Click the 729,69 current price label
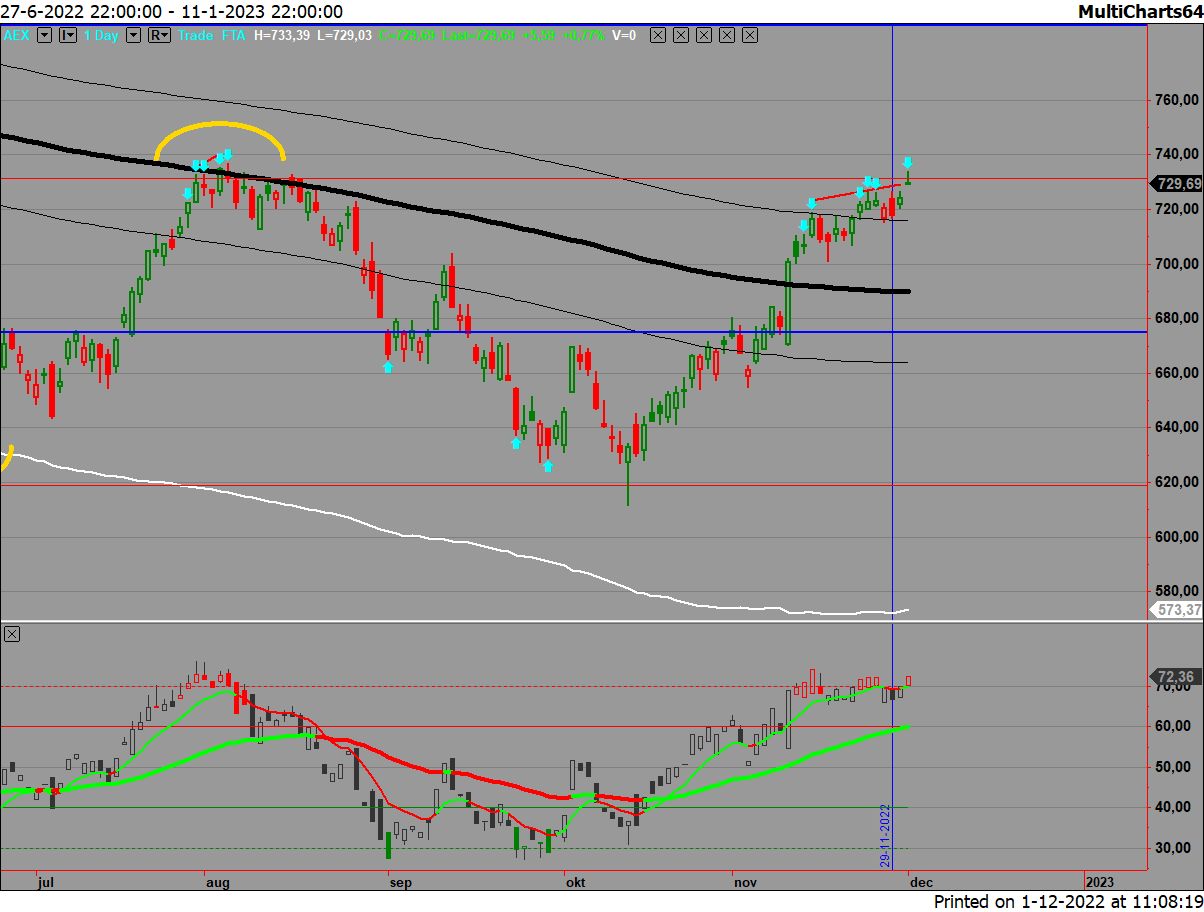The width and height of the screenshot is (1204, 912). tap(1177, 184)
